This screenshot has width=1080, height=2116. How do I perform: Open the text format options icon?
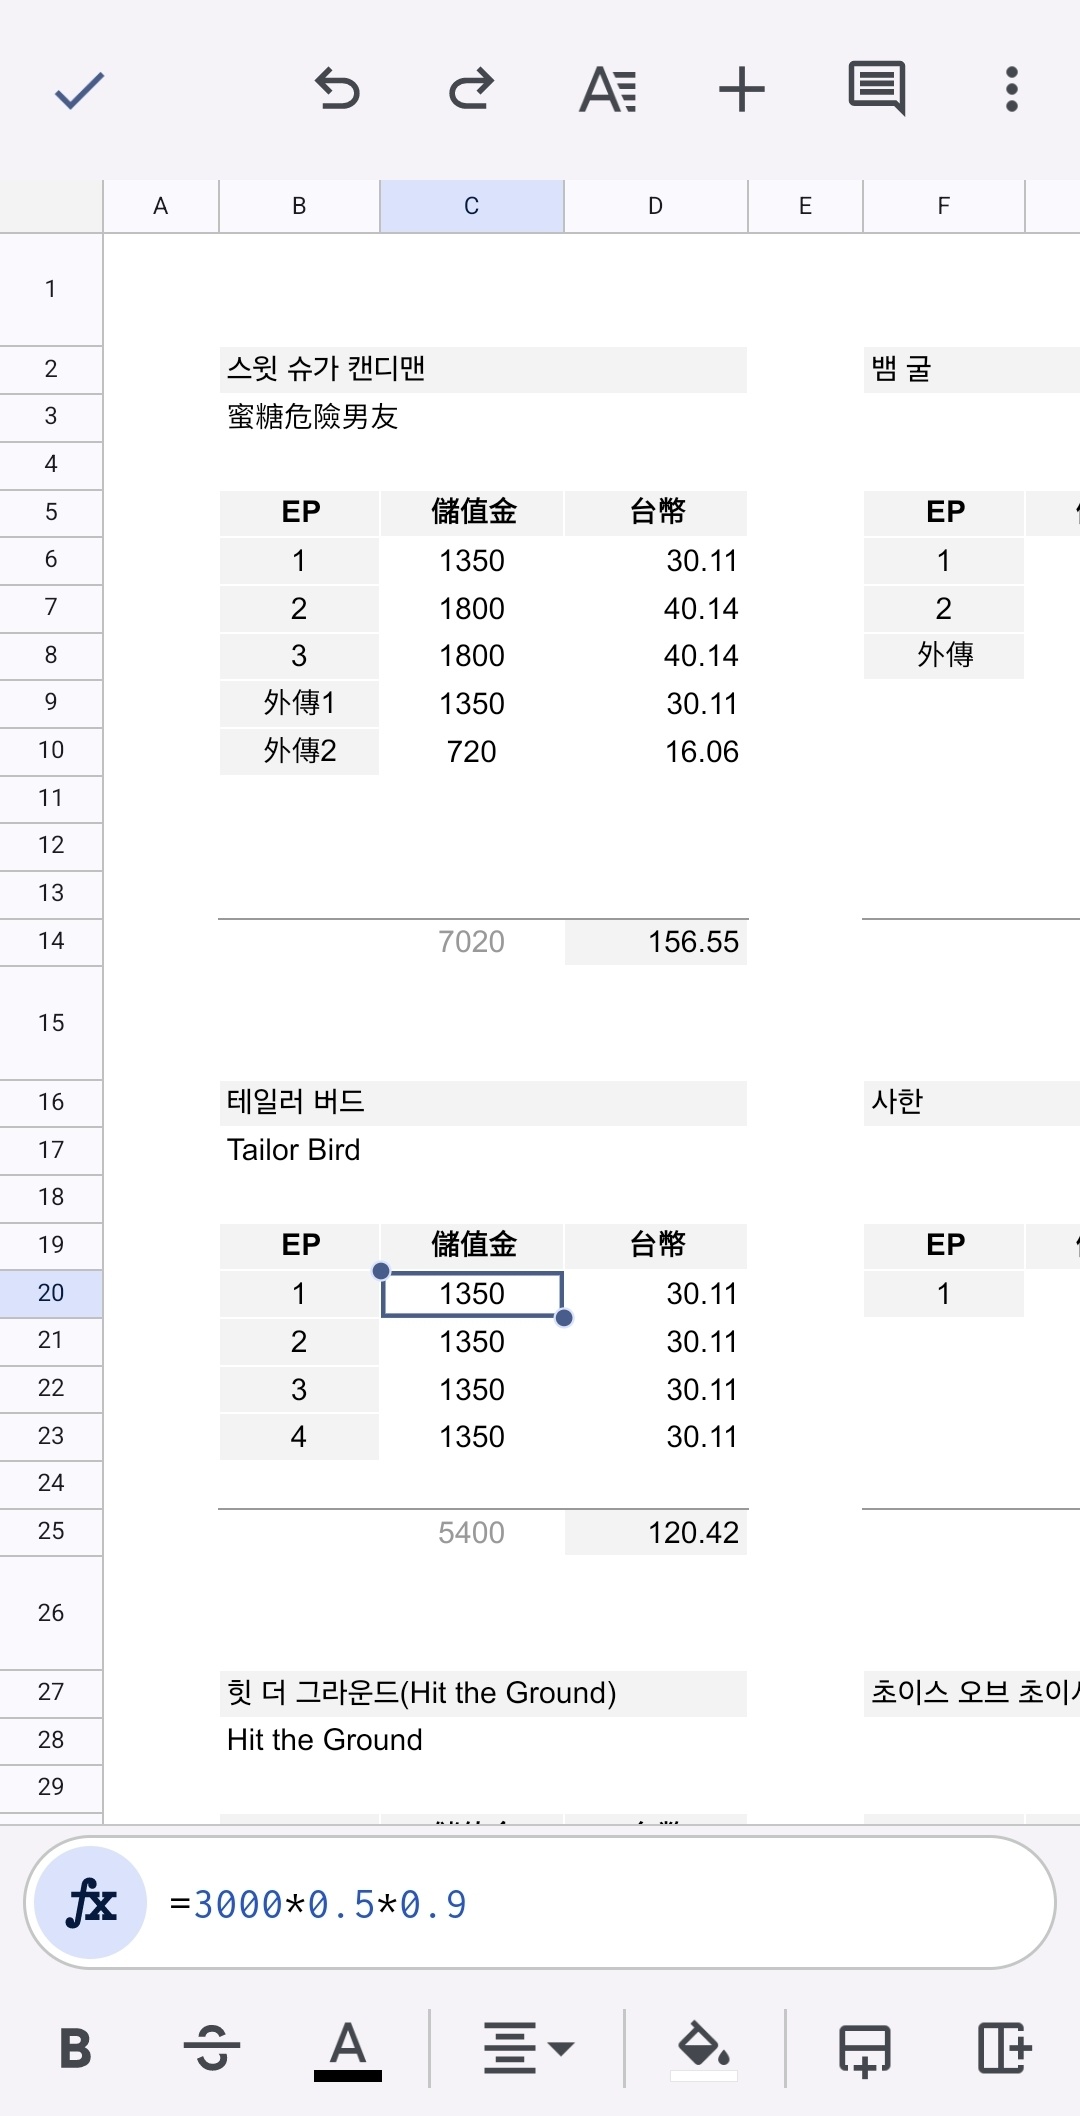point(607,89)
